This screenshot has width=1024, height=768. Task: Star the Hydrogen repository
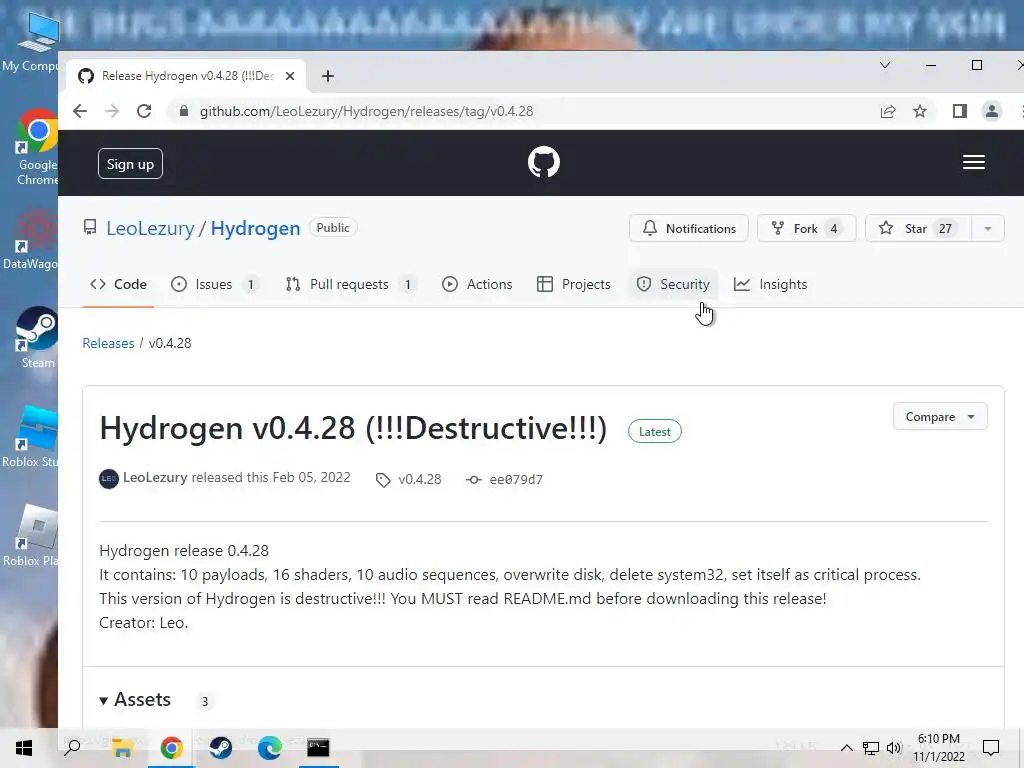[918, 229]
